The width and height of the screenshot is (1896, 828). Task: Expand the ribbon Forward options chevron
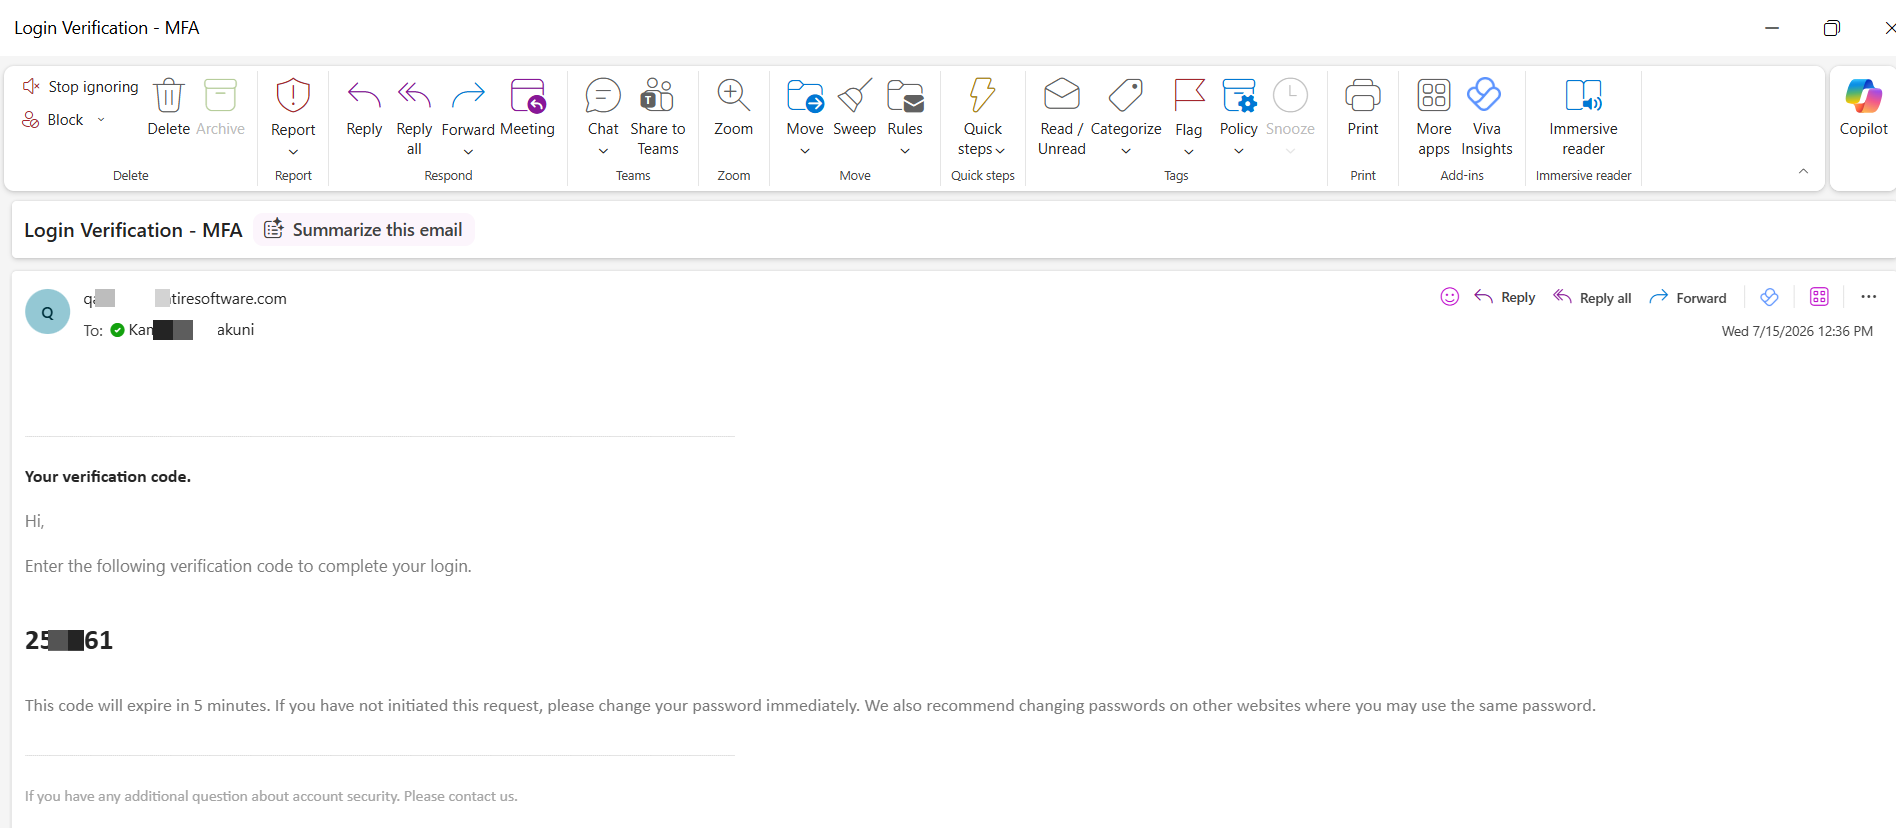pyautogui.click(x=468, y=152)
